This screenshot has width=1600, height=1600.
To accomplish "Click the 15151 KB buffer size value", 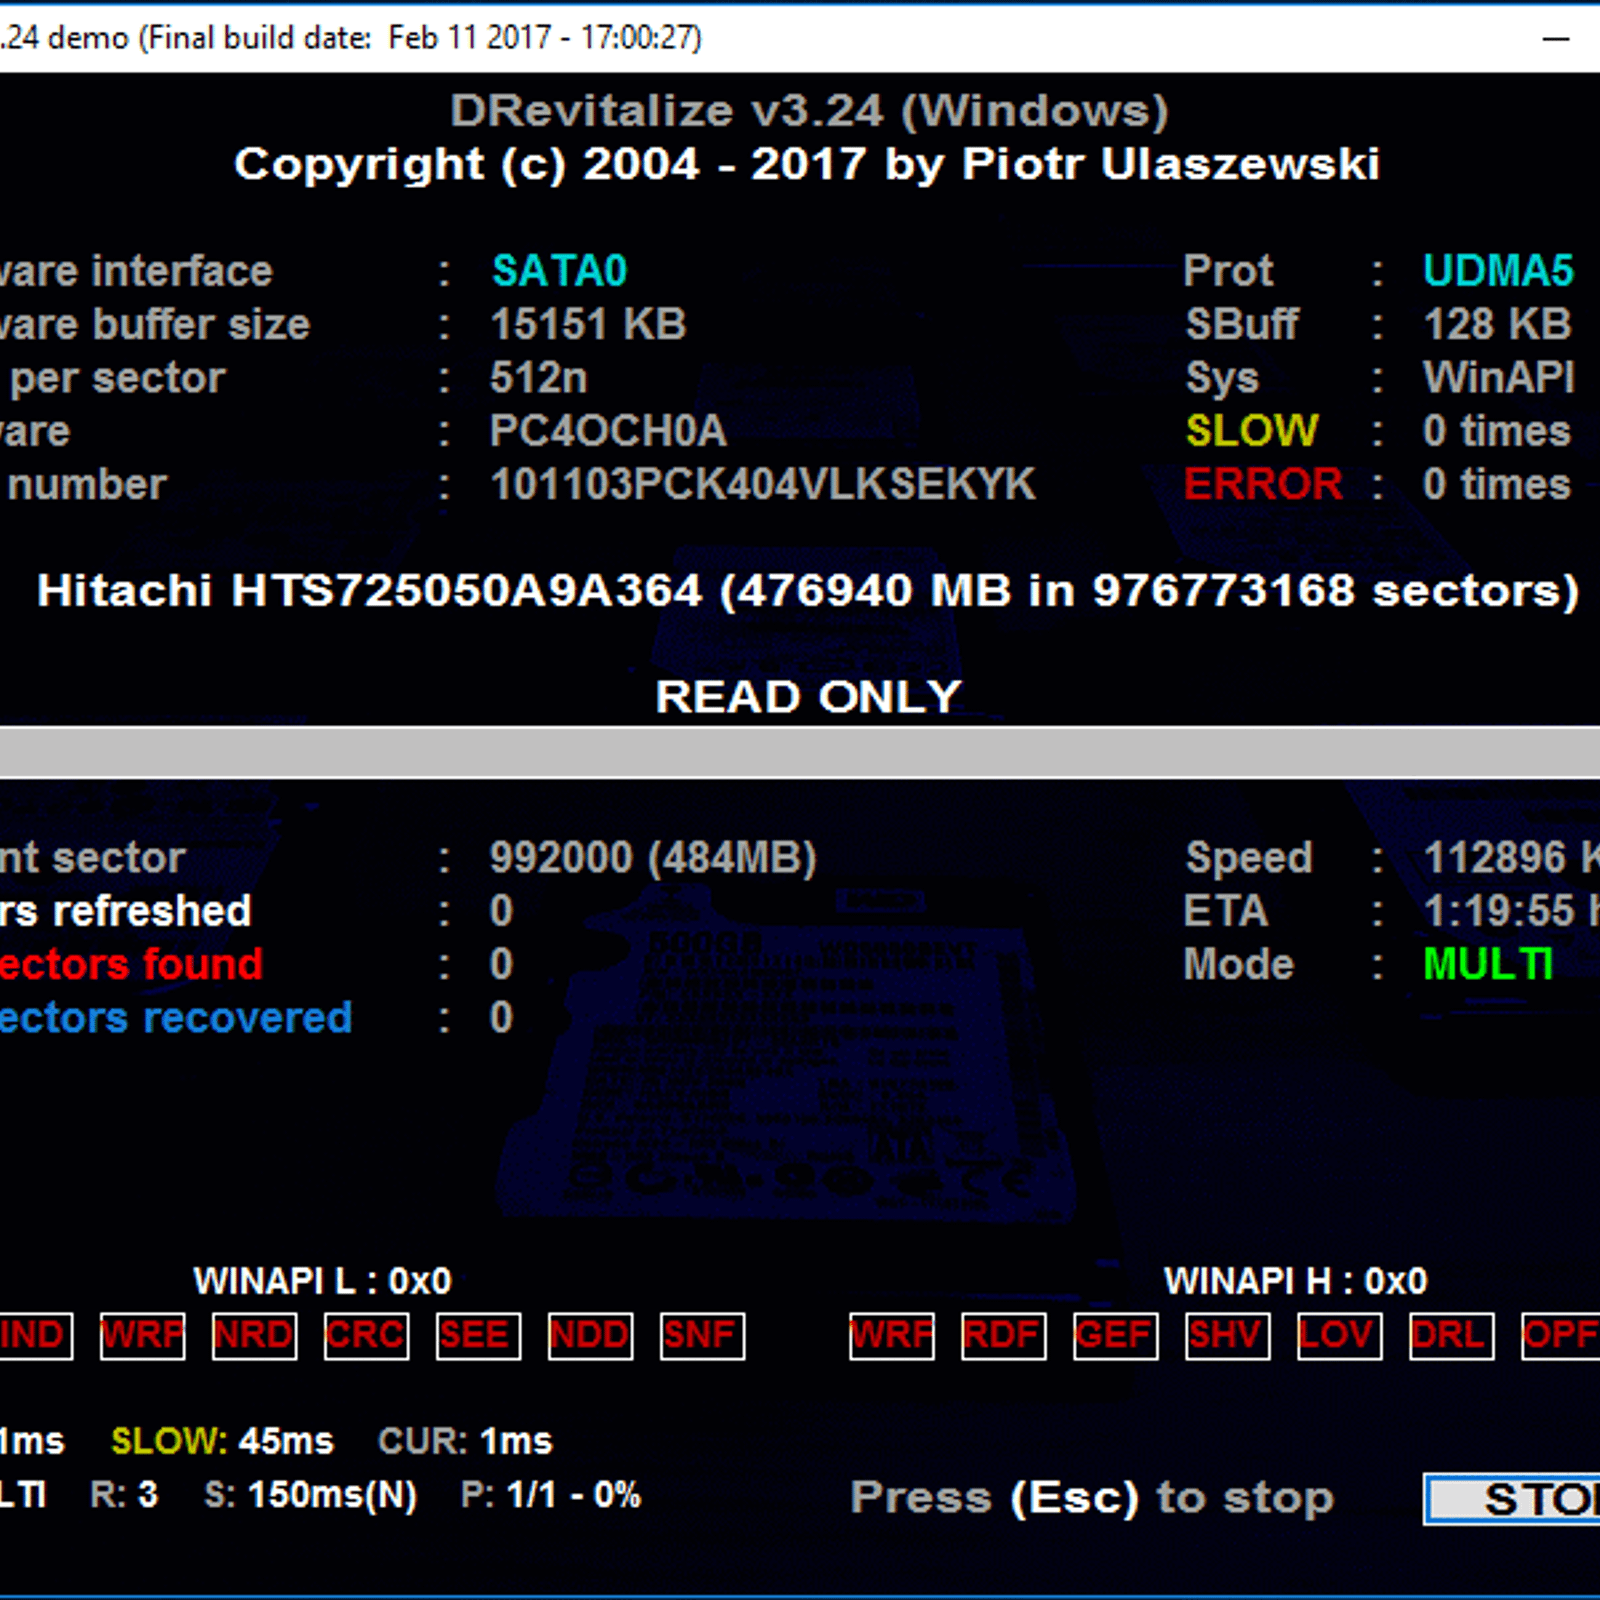I will tap(588, 324).
